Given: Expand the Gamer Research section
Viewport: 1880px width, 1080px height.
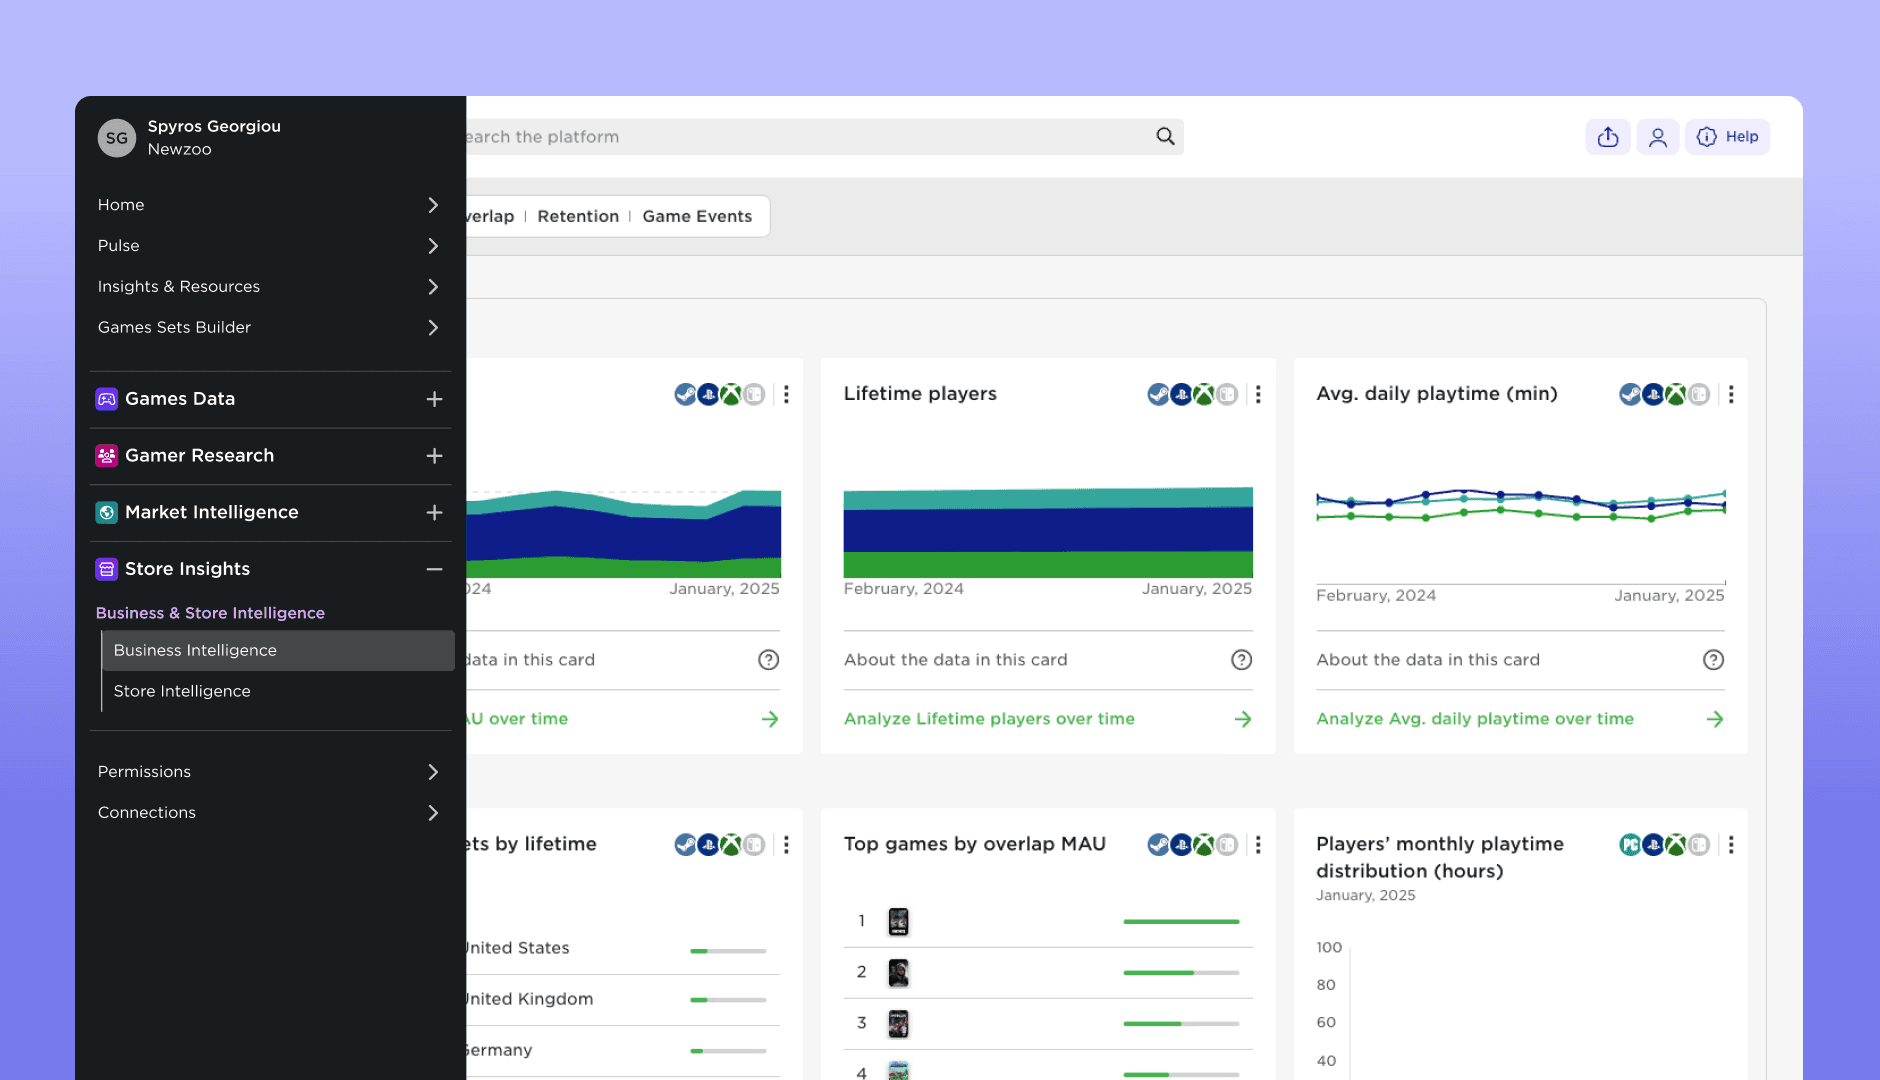Looking at the screenshot, I should click(x=434, y=456).
